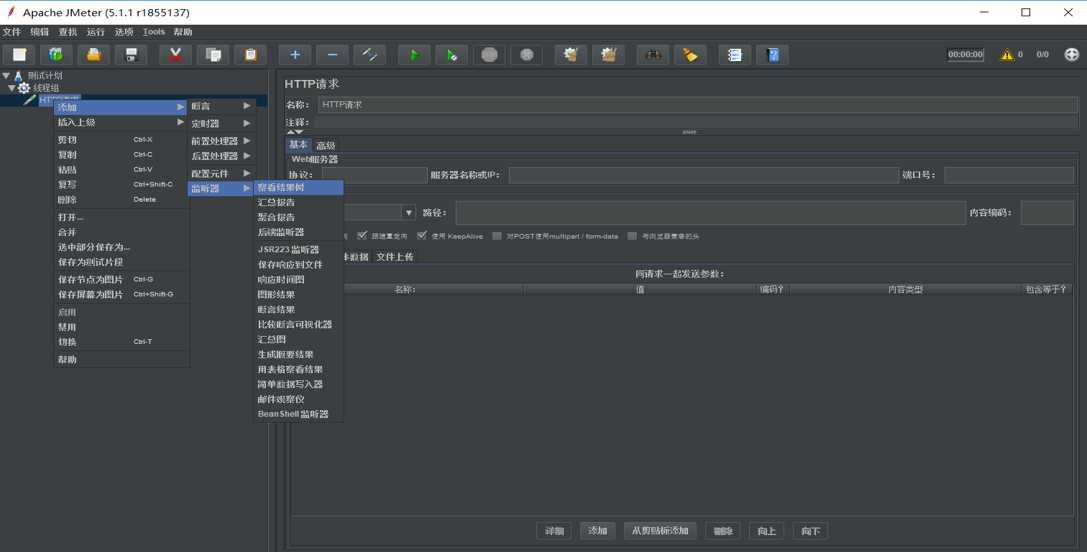Viewport: 1087px width, 552px height.
Task: Click the 名称 field containing HTTP请求
Action: [698, 105]
